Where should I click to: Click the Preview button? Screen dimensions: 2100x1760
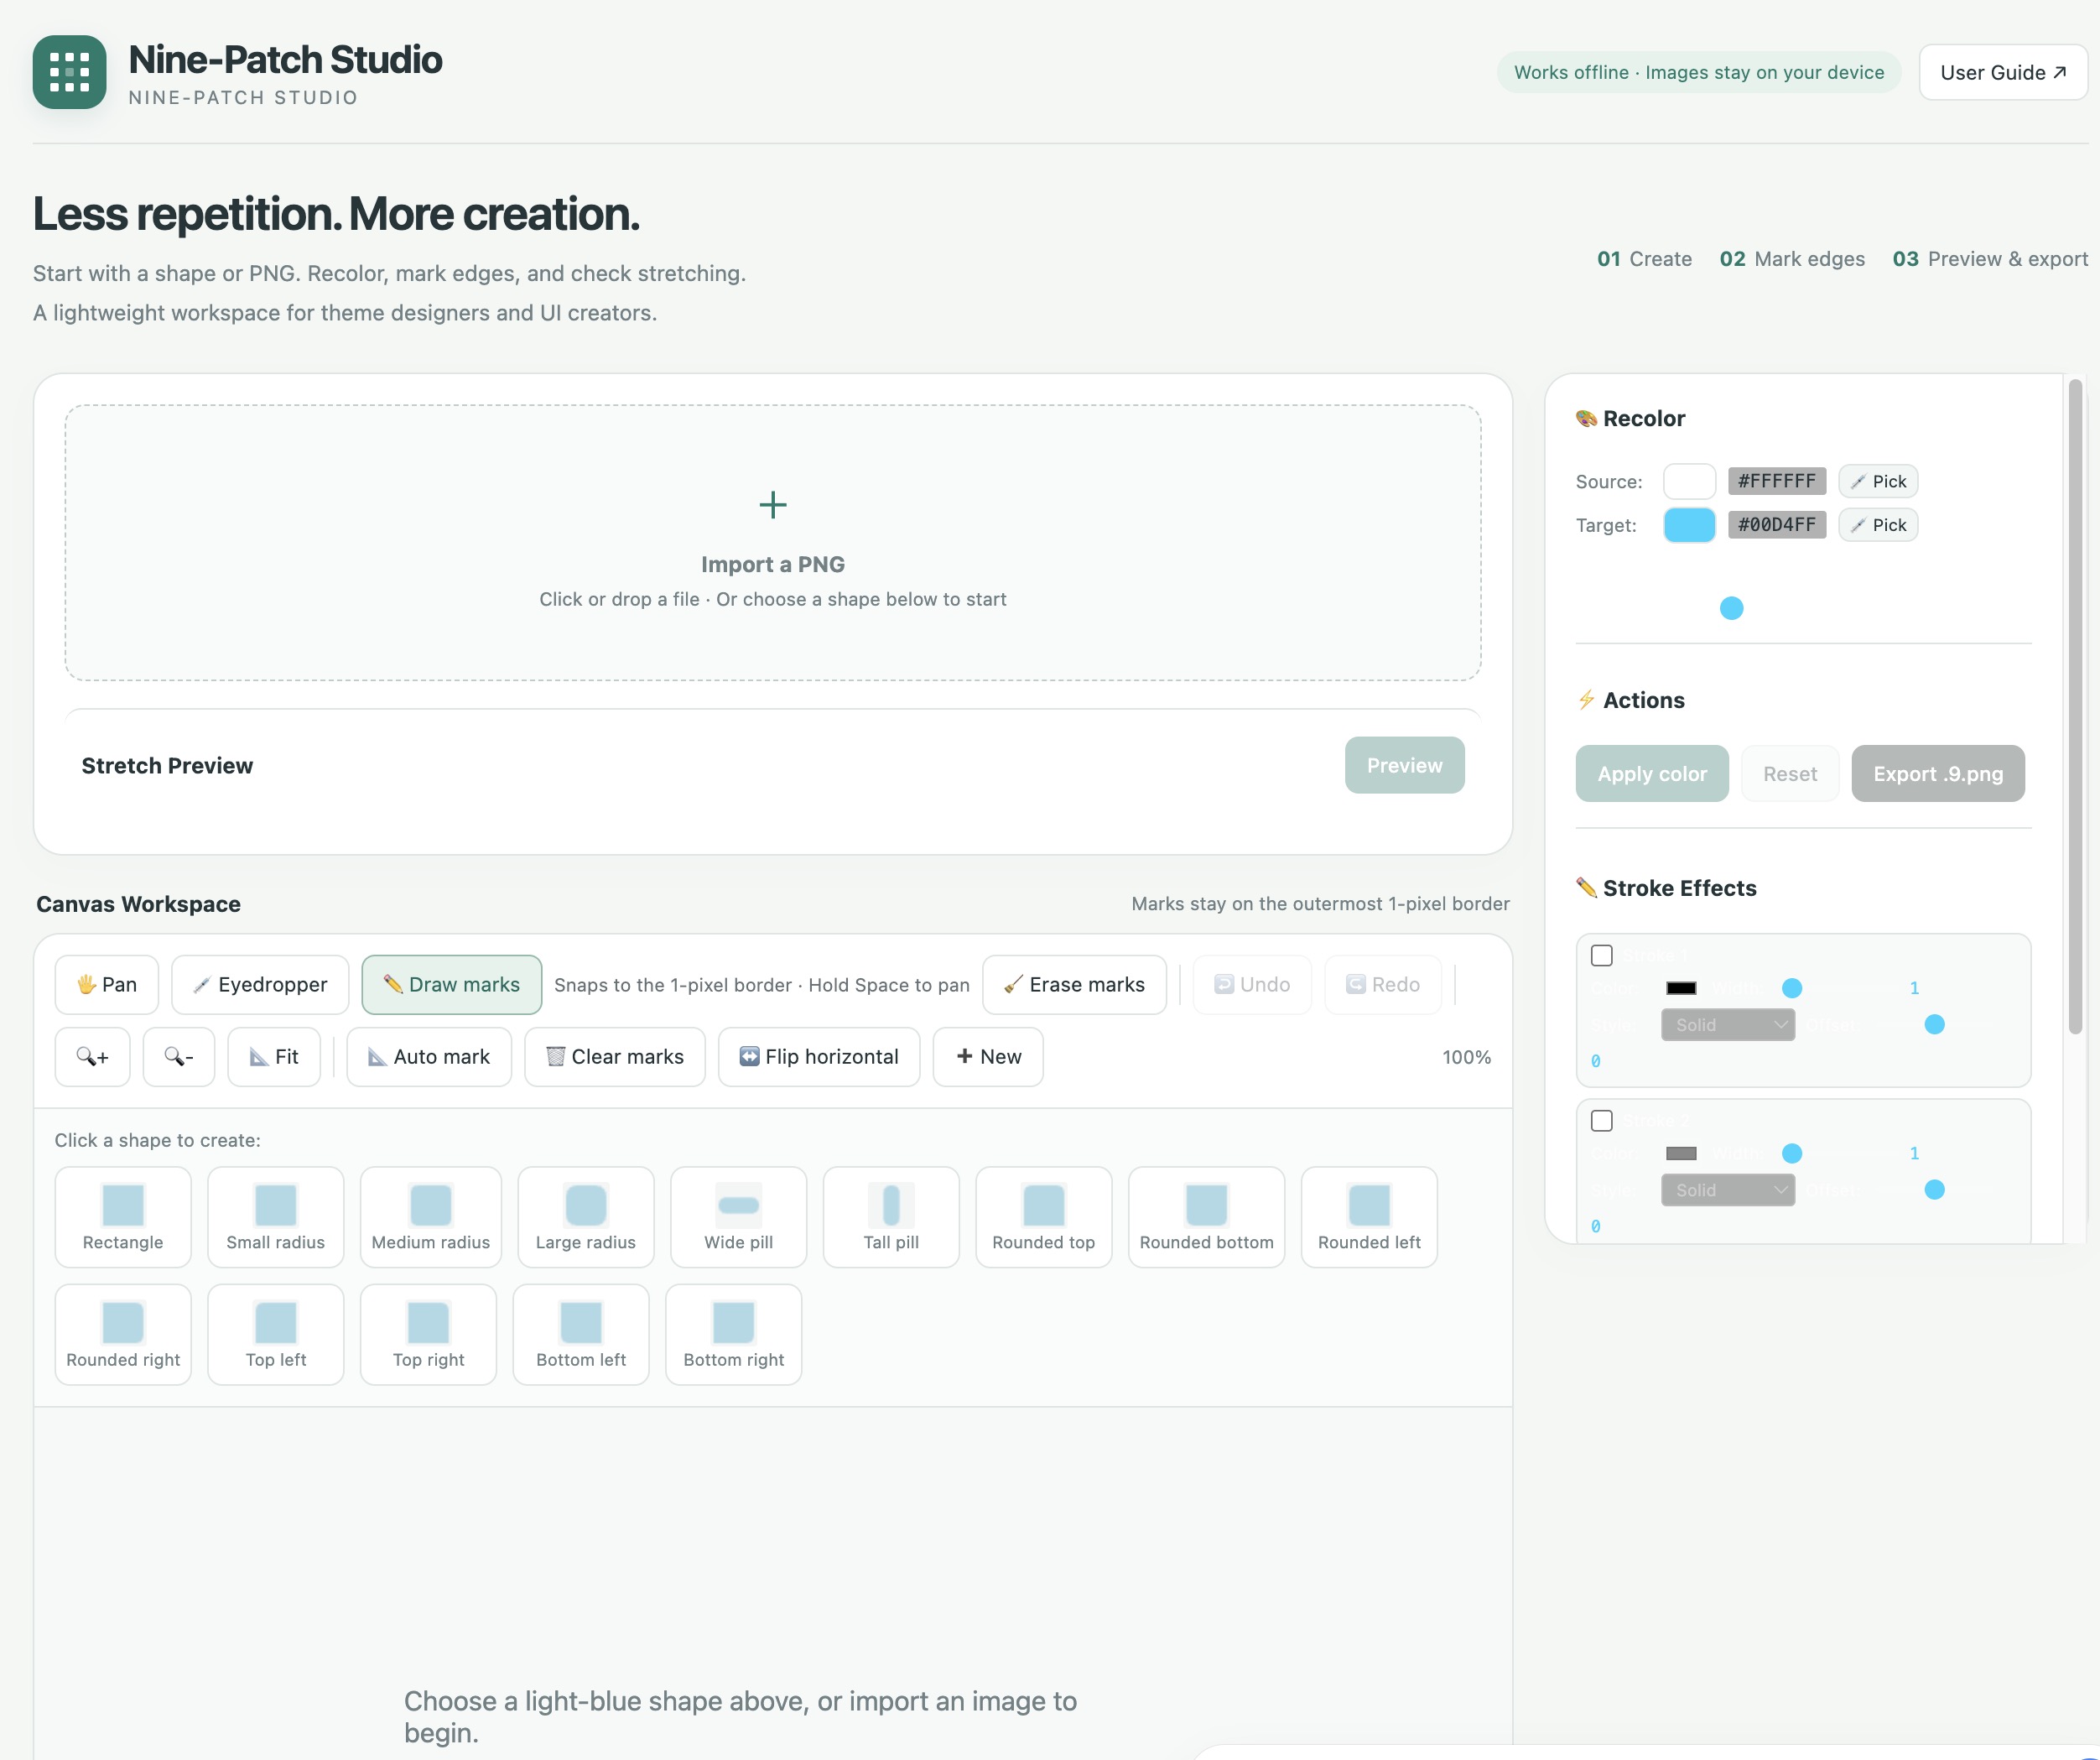point(1404,766)
